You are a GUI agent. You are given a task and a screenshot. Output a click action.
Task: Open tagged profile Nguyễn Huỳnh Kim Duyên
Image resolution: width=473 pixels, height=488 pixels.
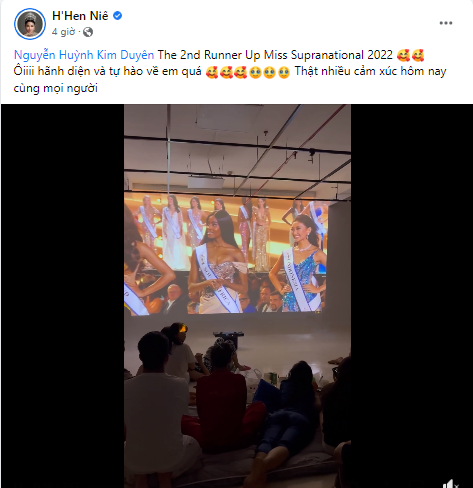click(84, 55)
